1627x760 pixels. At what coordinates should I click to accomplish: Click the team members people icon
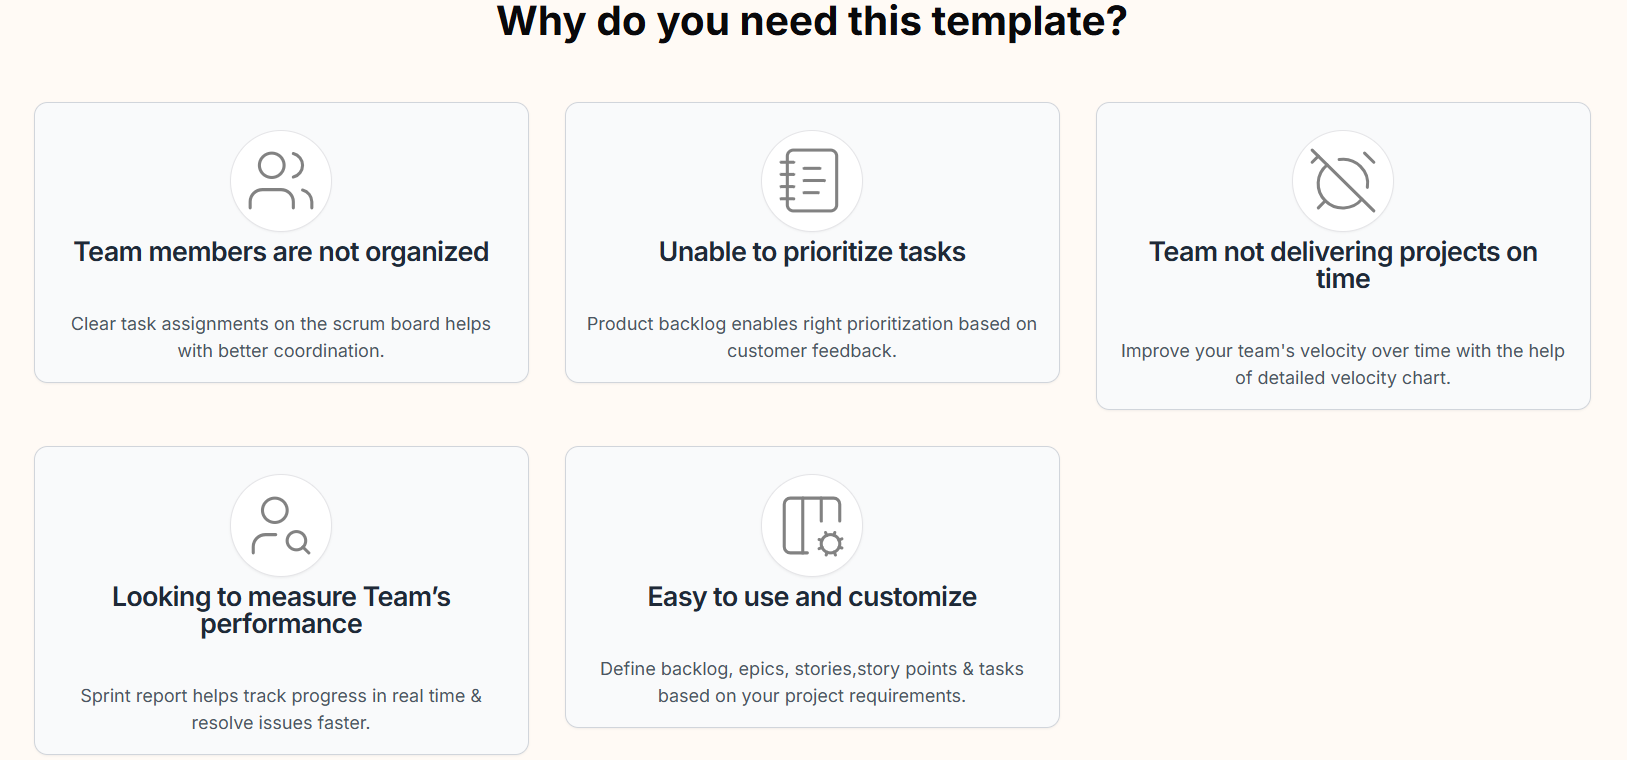(x=281, y=181)
